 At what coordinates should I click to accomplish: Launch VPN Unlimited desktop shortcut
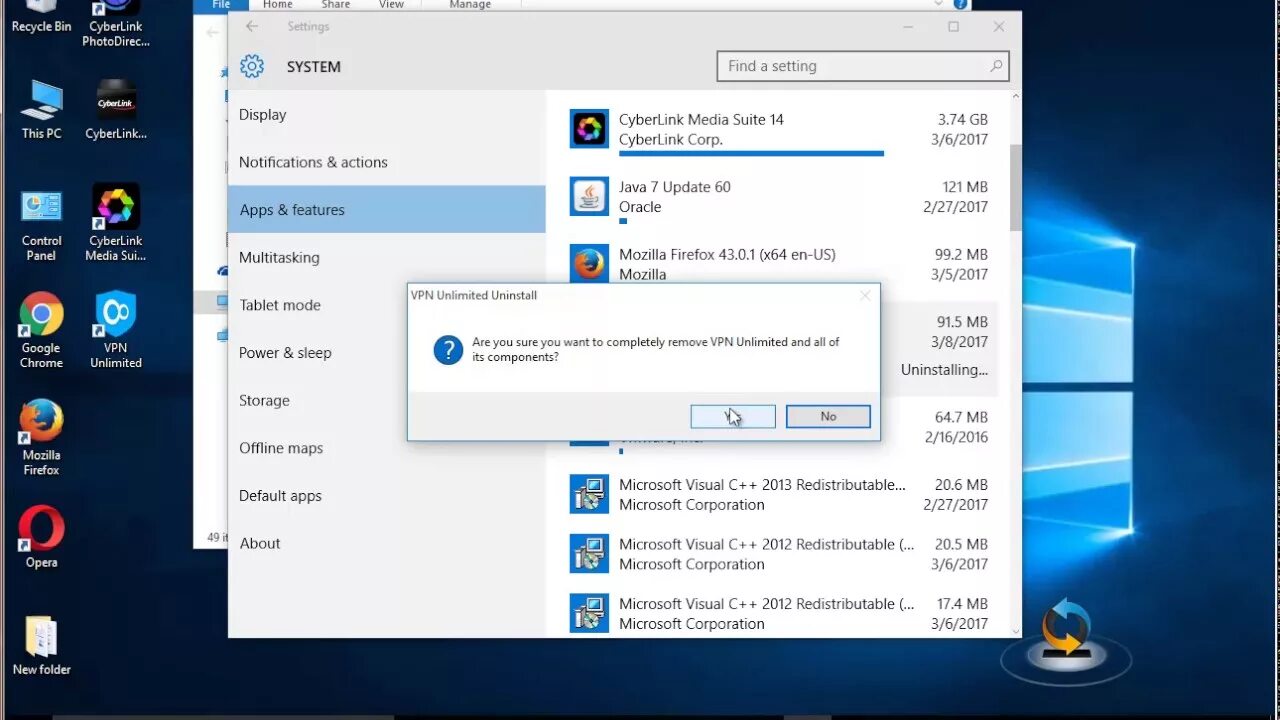tap(116, 331)
